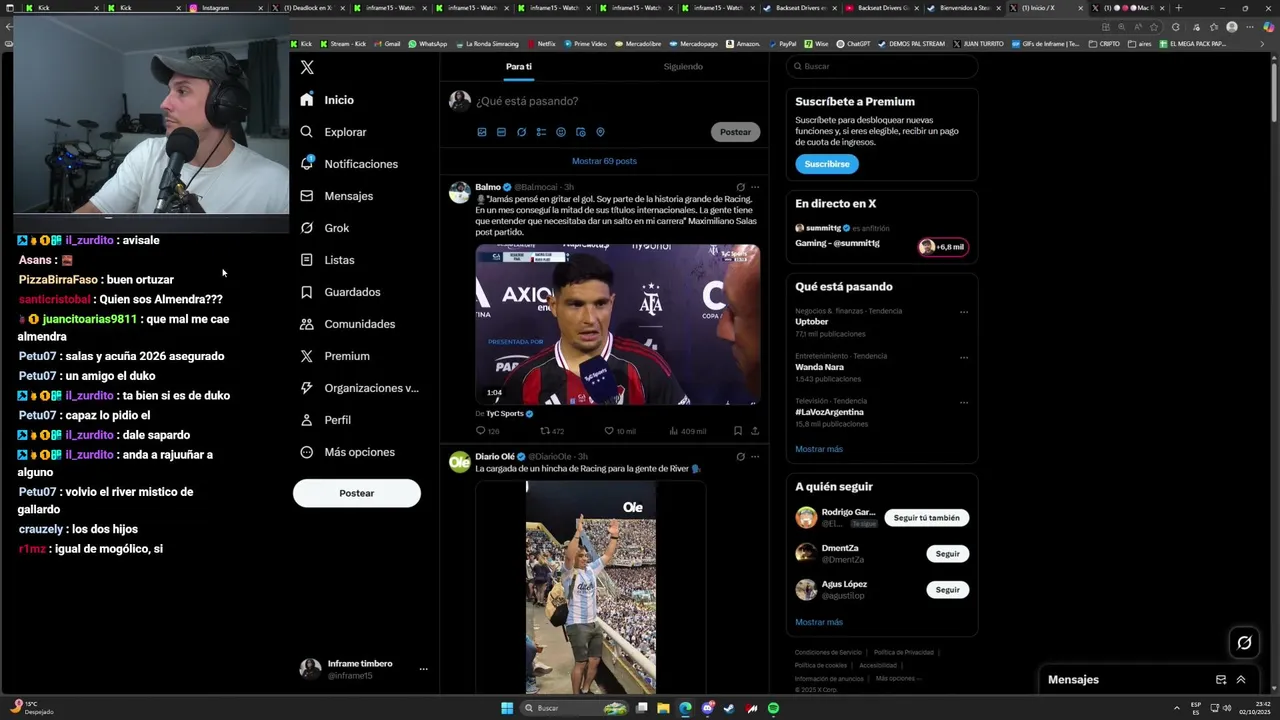Open the Wanda Nara trend
Screen dimensions: 1280x720
819,367
